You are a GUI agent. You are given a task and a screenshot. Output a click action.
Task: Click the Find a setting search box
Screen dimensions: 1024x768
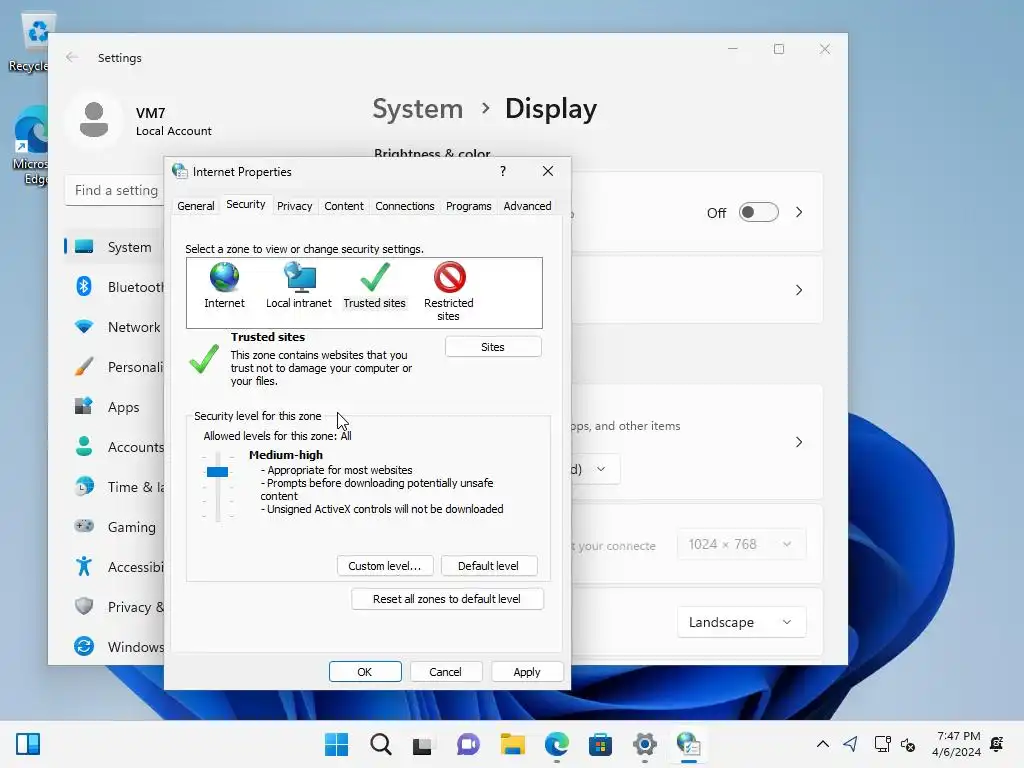click(115, 190)
